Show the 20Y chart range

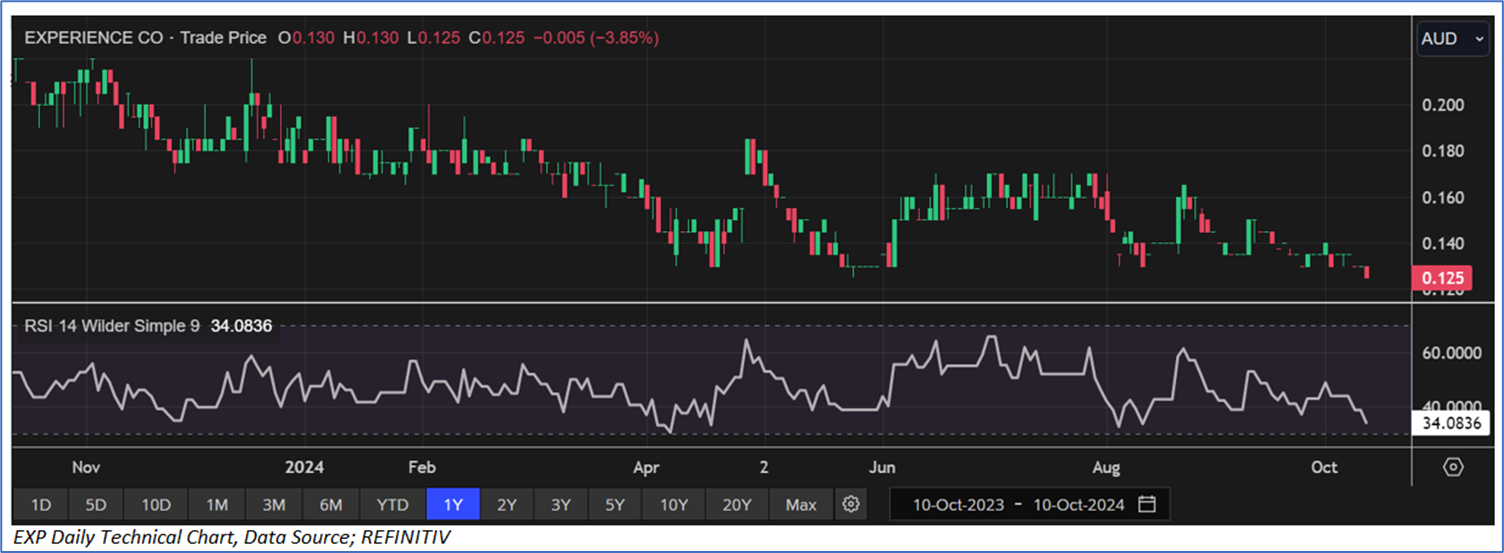tap(736, 504)
